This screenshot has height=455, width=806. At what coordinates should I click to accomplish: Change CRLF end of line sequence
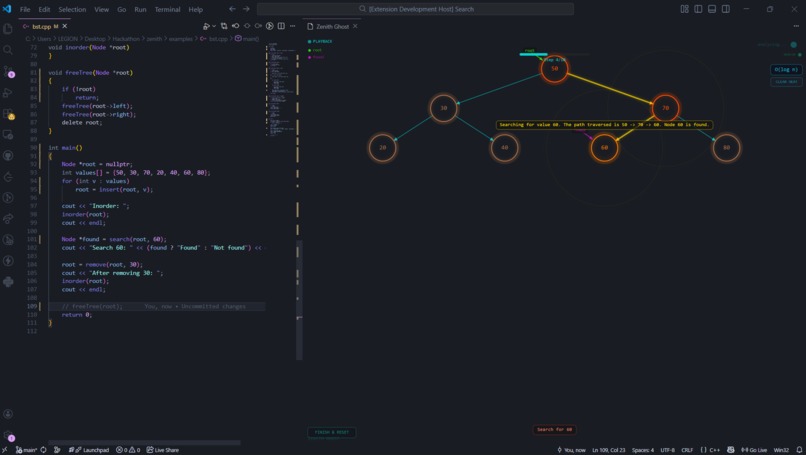687,450
